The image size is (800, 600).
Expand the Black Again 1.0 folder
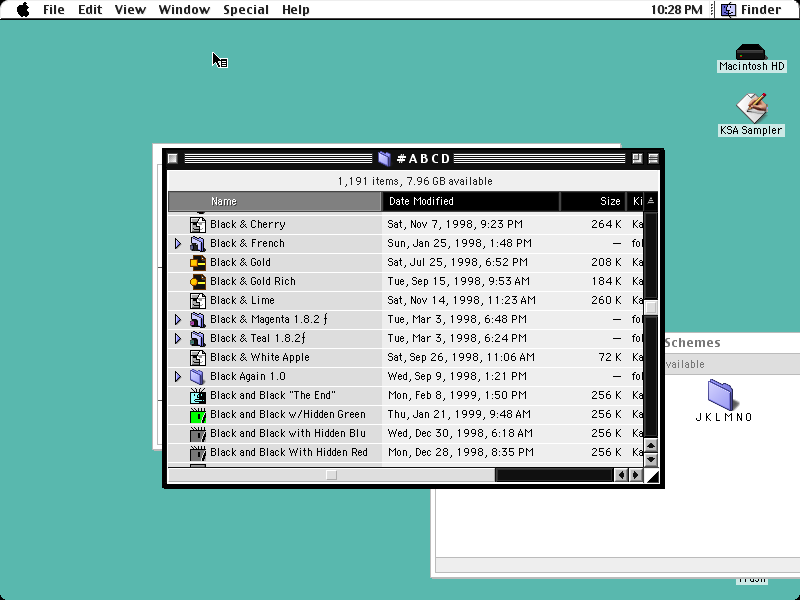[178, 377]
